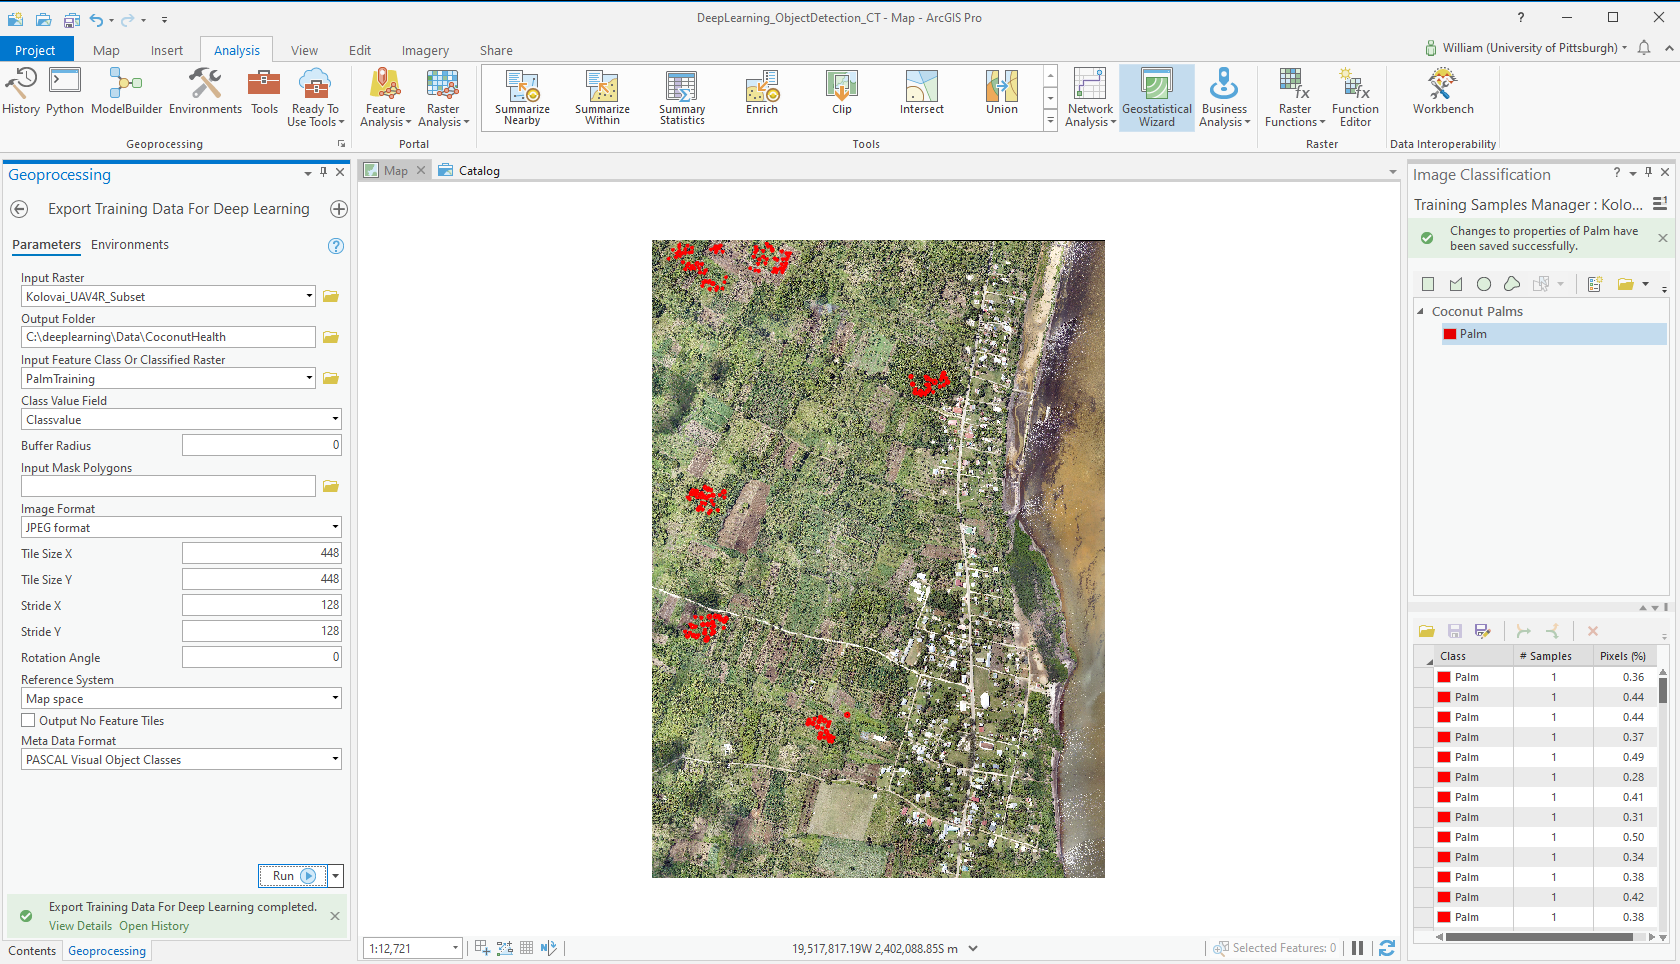Viewport: 1680px width, 964px height.
Task: Switch to Environments tab in Geoprocessing
Action: [x=130, y=245]
